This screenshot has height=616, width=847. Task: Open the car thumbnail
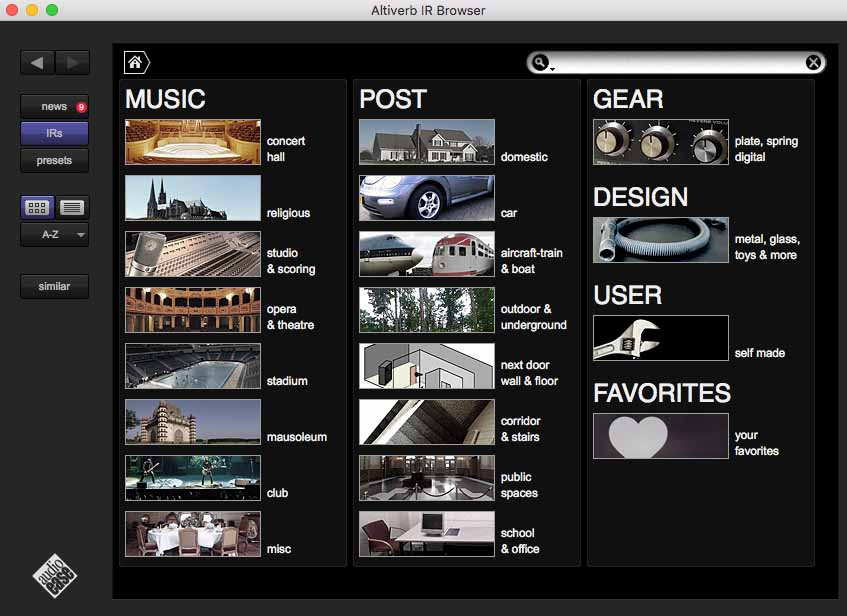tap(427, 198)
